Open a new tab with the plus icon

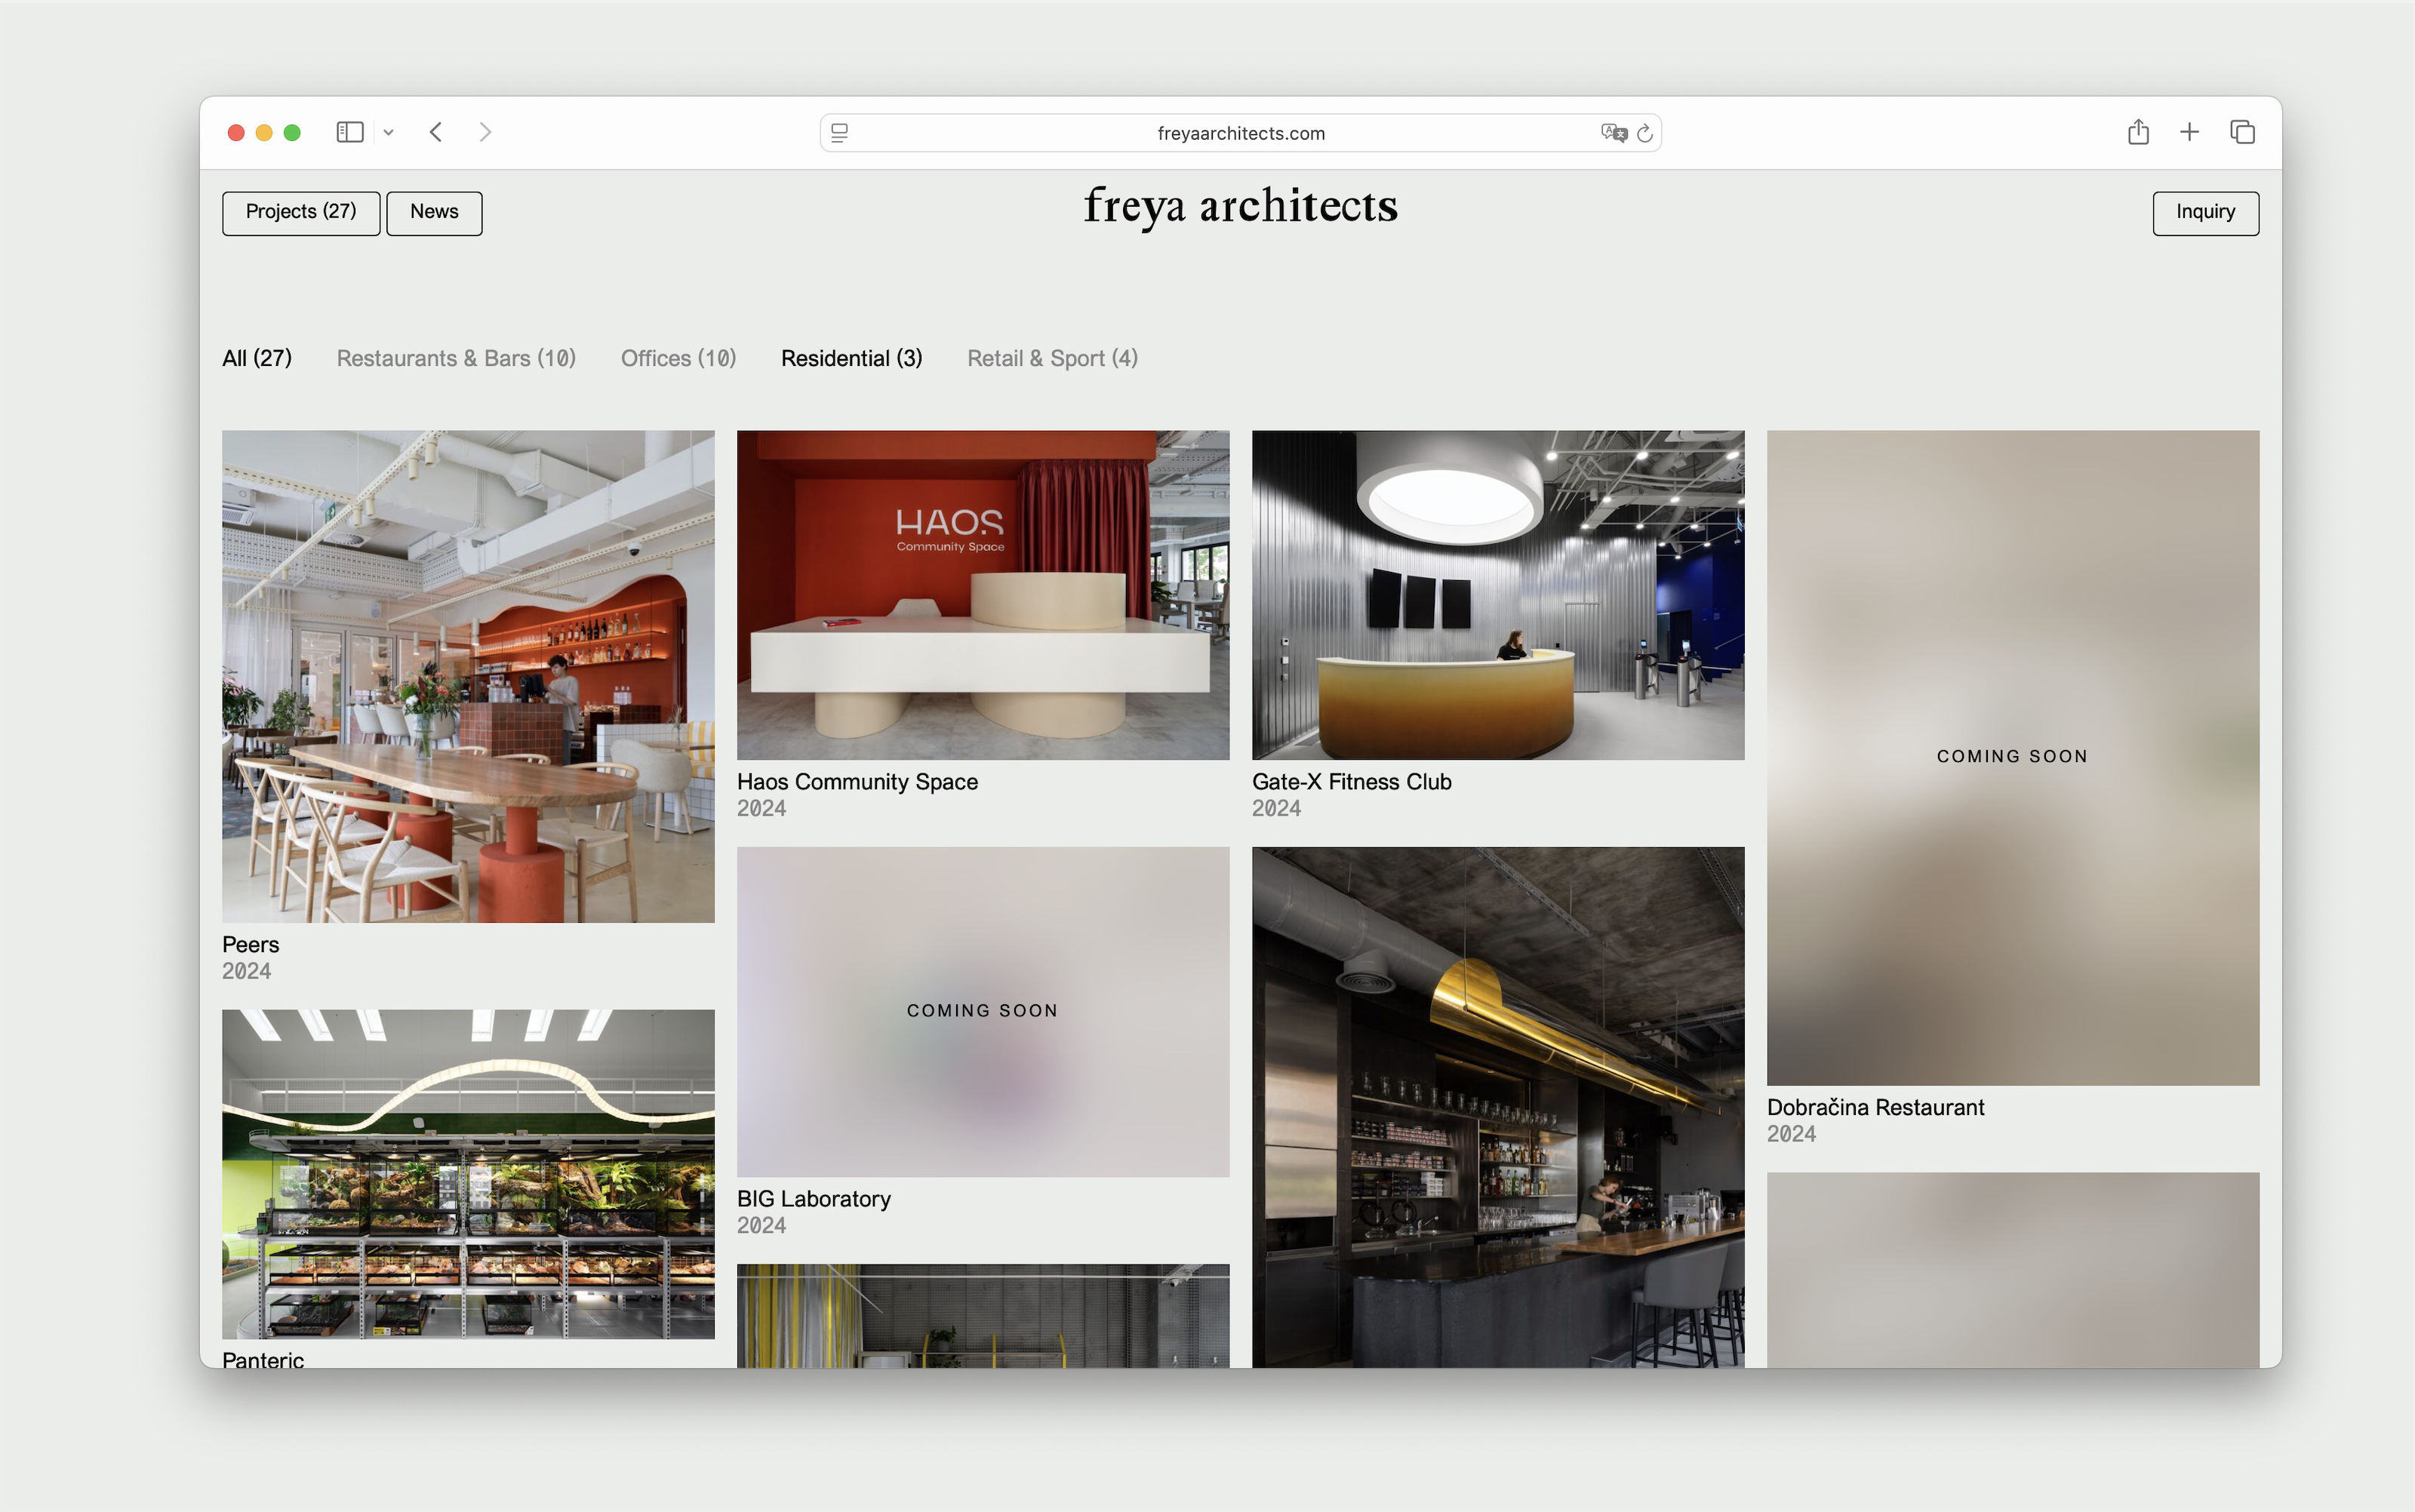pyautogui.click(x=2189, y=132)
